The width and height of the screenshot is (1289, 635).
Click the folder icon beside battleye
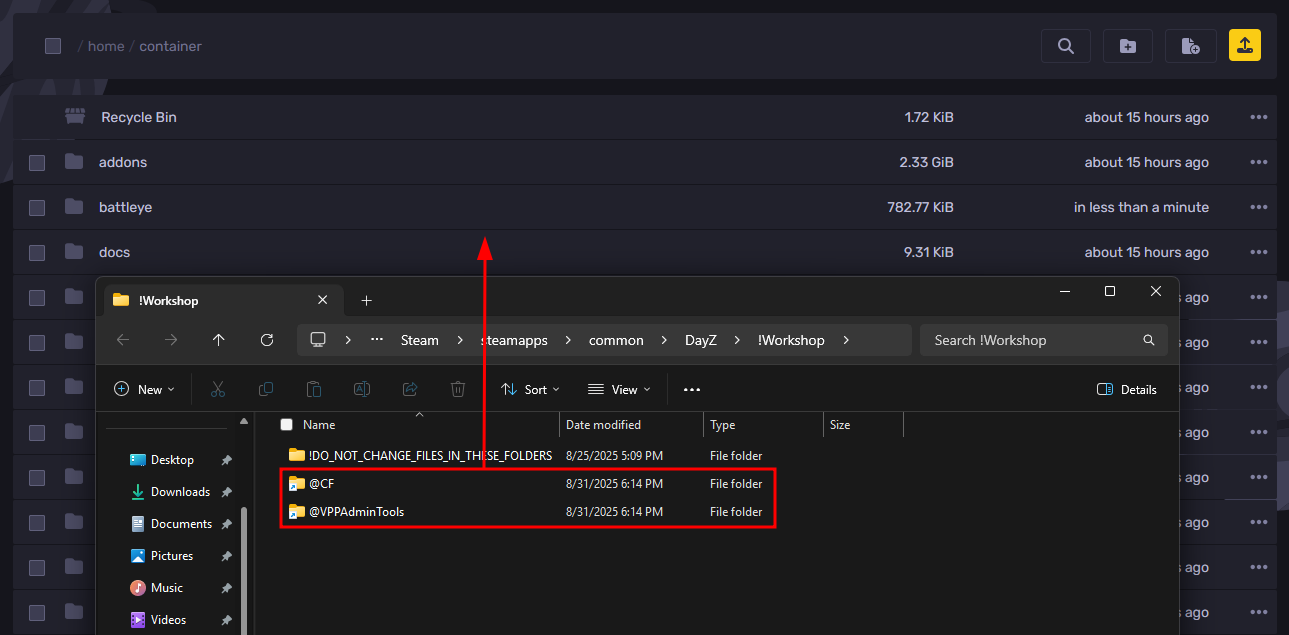[x=74, y=207]
